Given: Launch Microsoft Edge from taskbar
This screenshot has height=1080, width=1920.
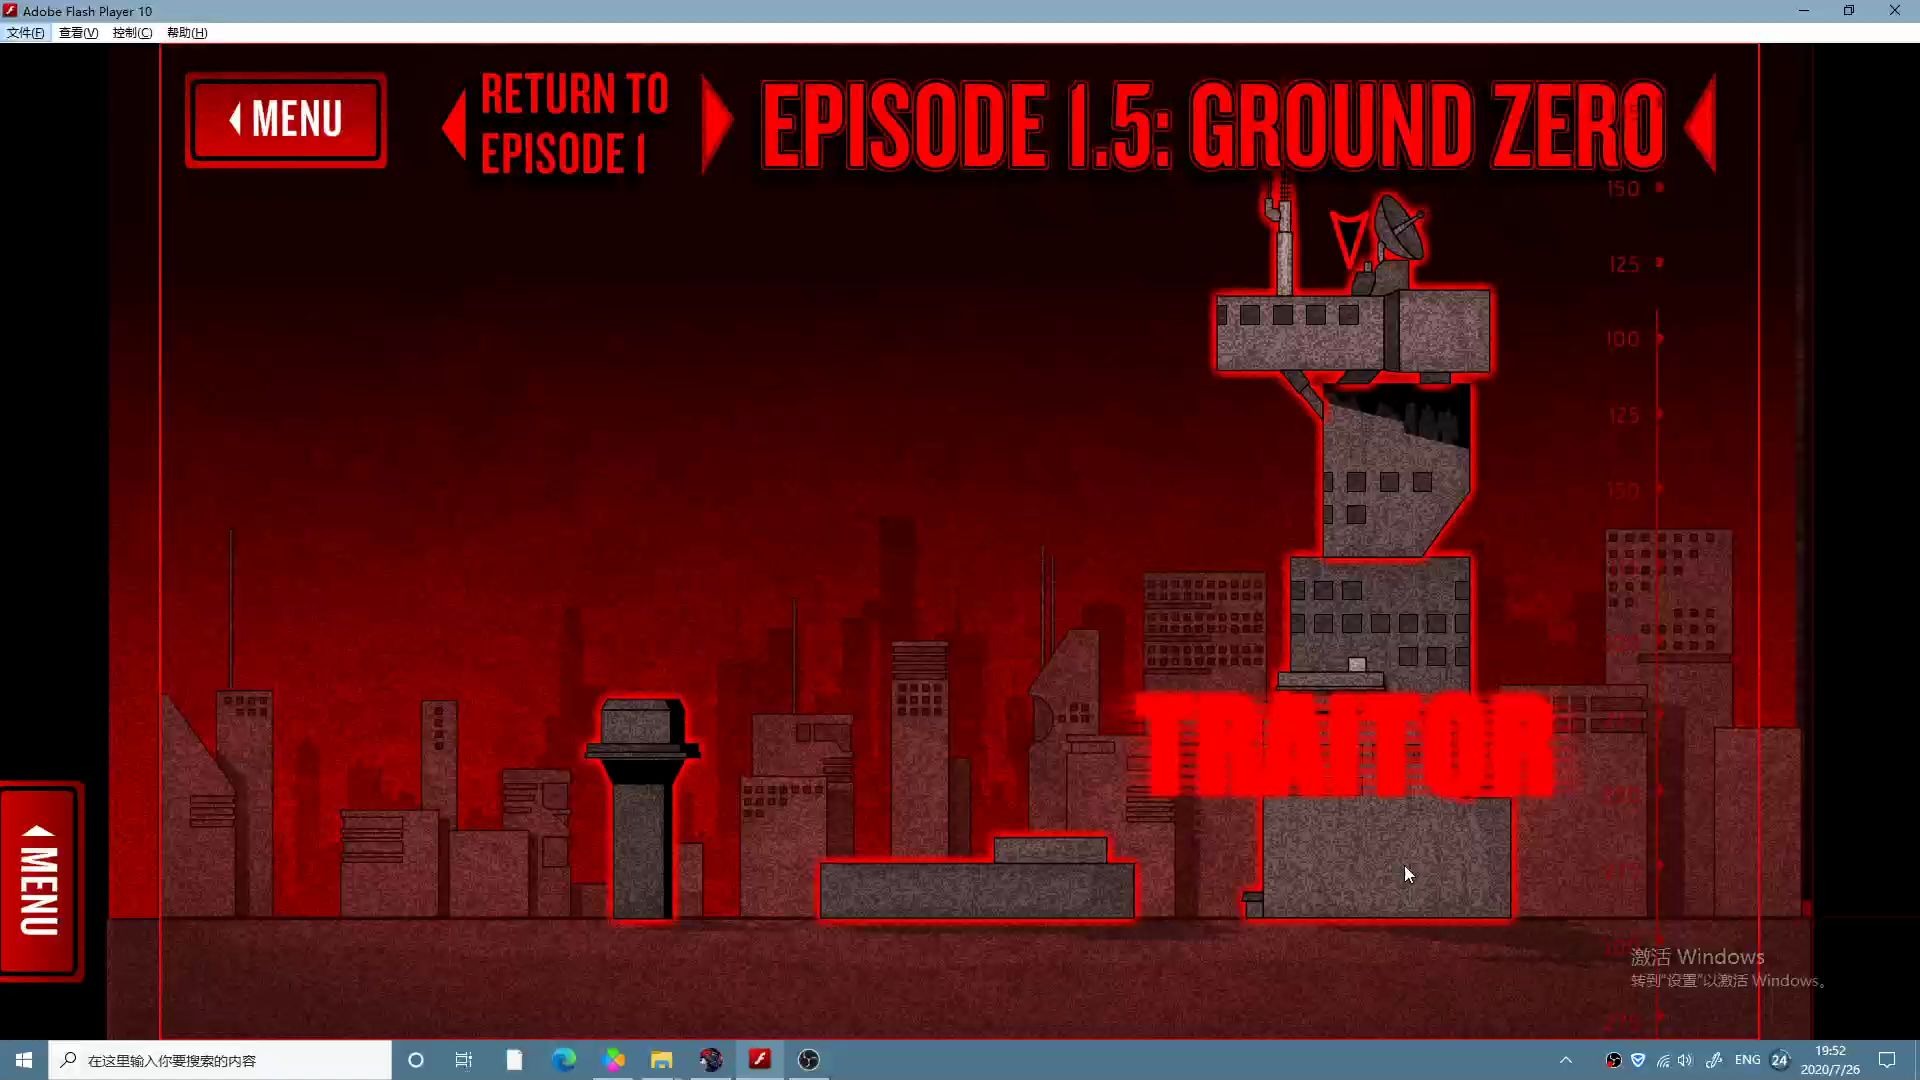Looking at the screenshot, I should pyautogui.click(x=564, y=1060).
